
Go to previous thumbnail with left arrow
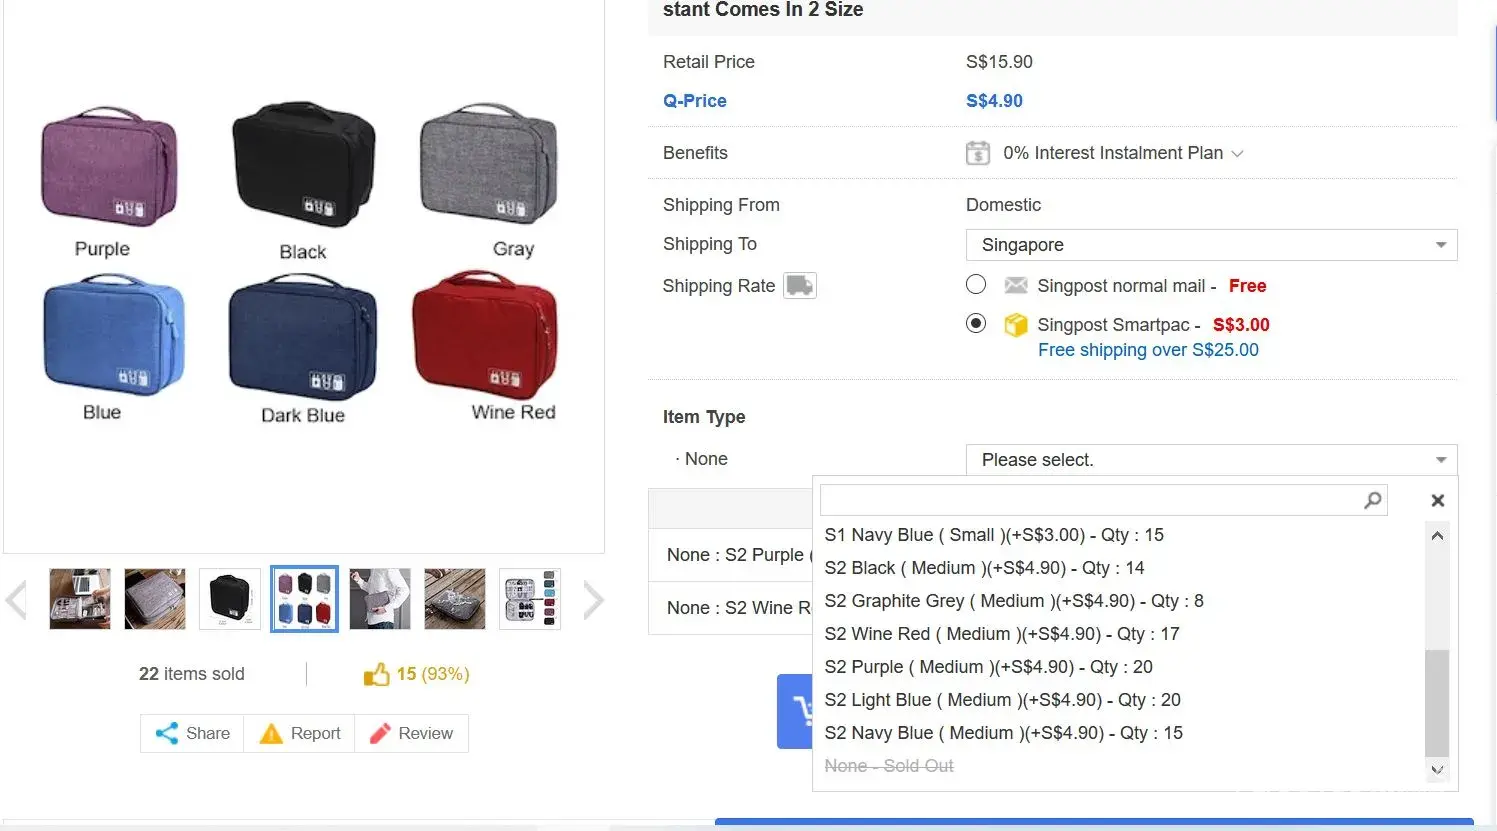(16, 600)
